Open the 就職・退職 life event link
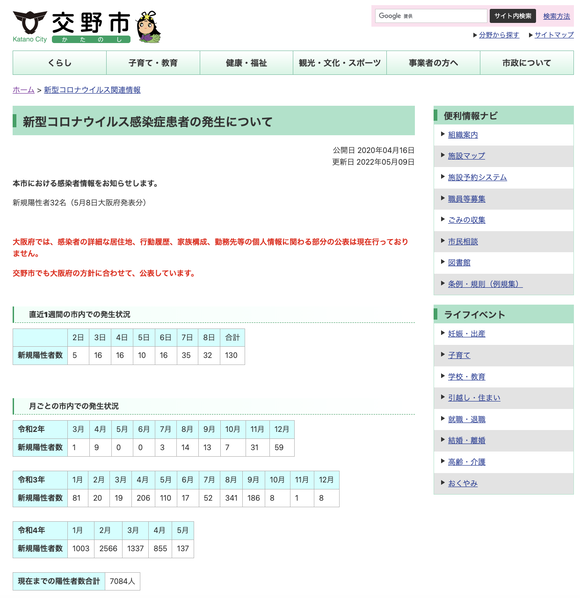 coord(466,420)
